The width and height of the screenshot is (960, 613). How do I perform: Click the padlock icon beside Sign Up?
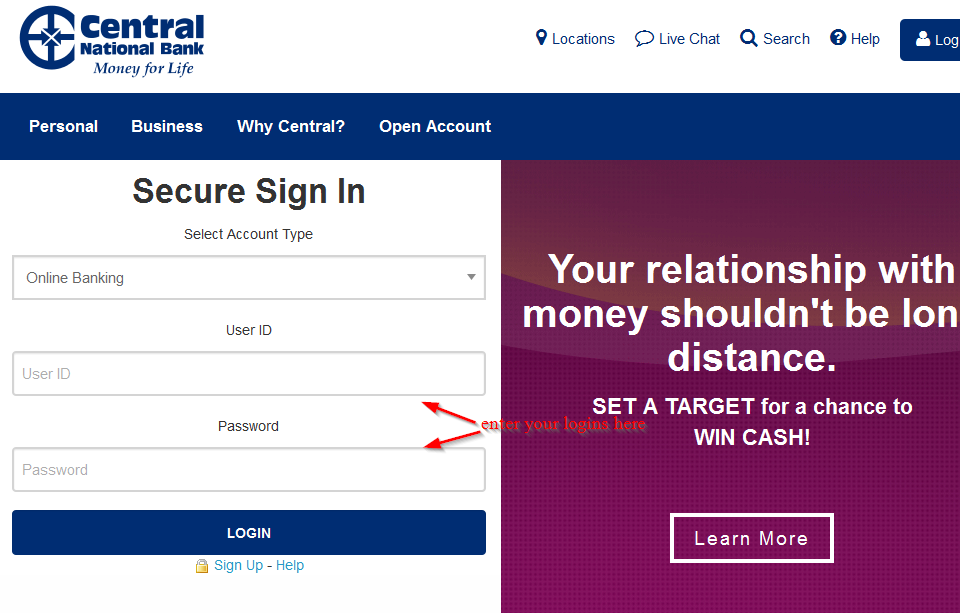pyautogui.click(x=201, y=566)
